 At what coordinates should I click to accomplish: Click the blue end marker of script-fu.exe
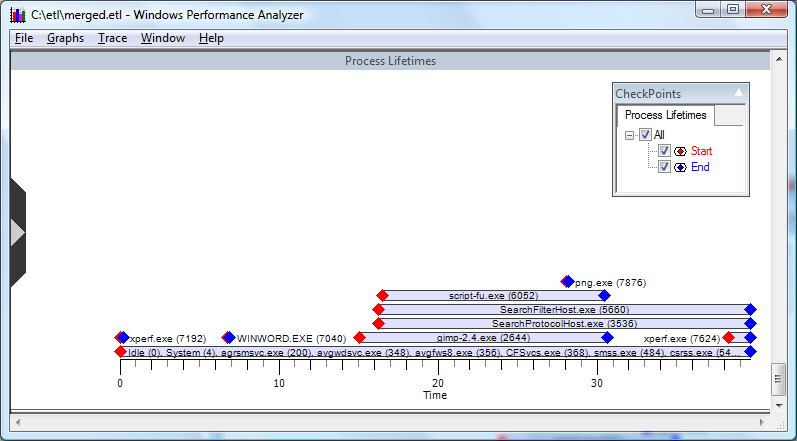point(604,296)
